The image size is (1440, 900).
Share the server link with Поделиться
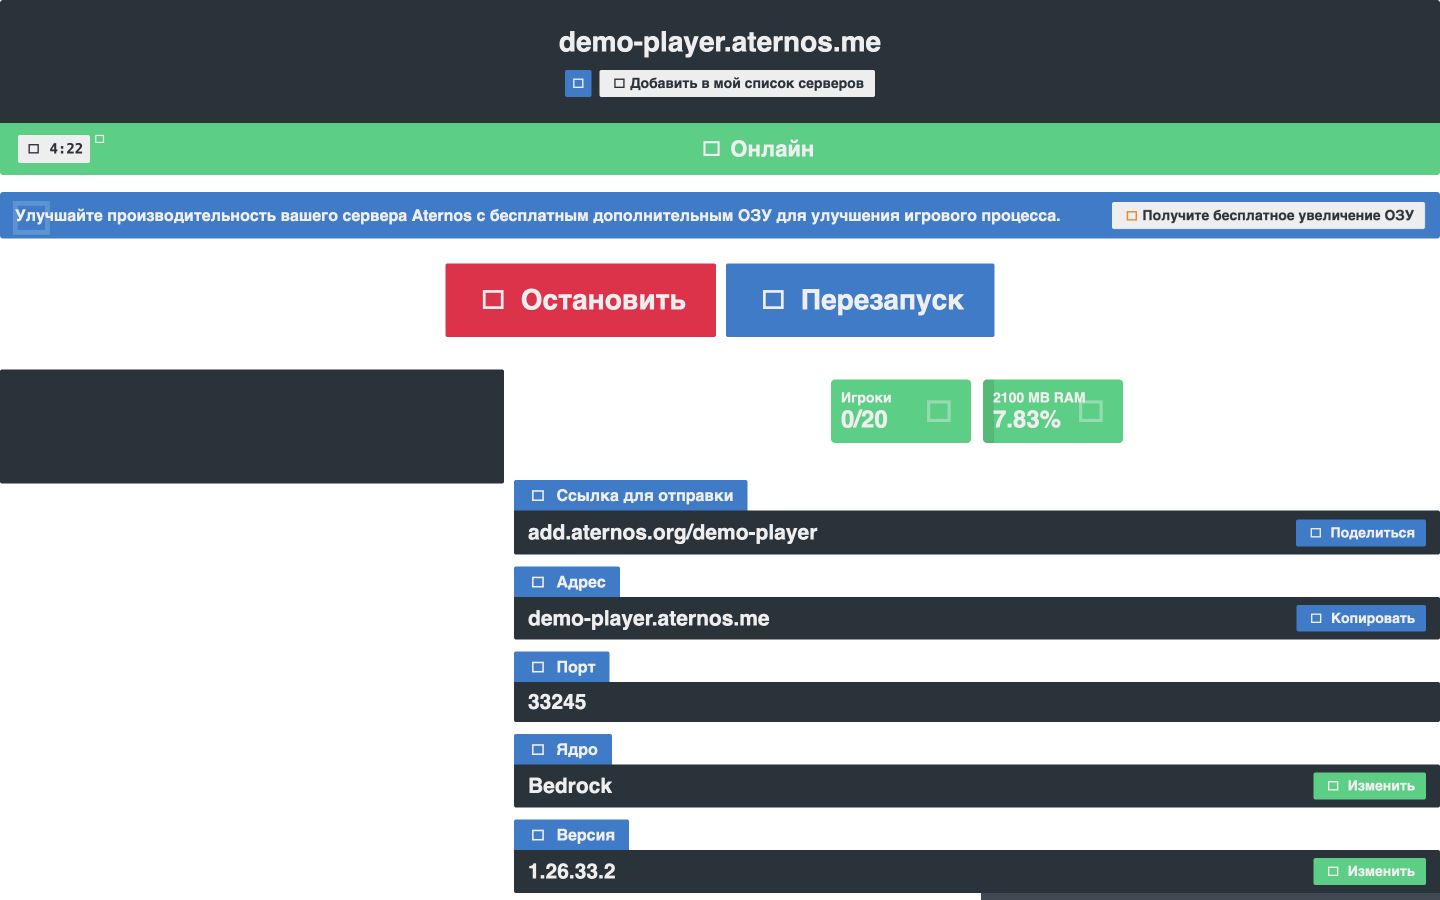[x=1361, y=533]
